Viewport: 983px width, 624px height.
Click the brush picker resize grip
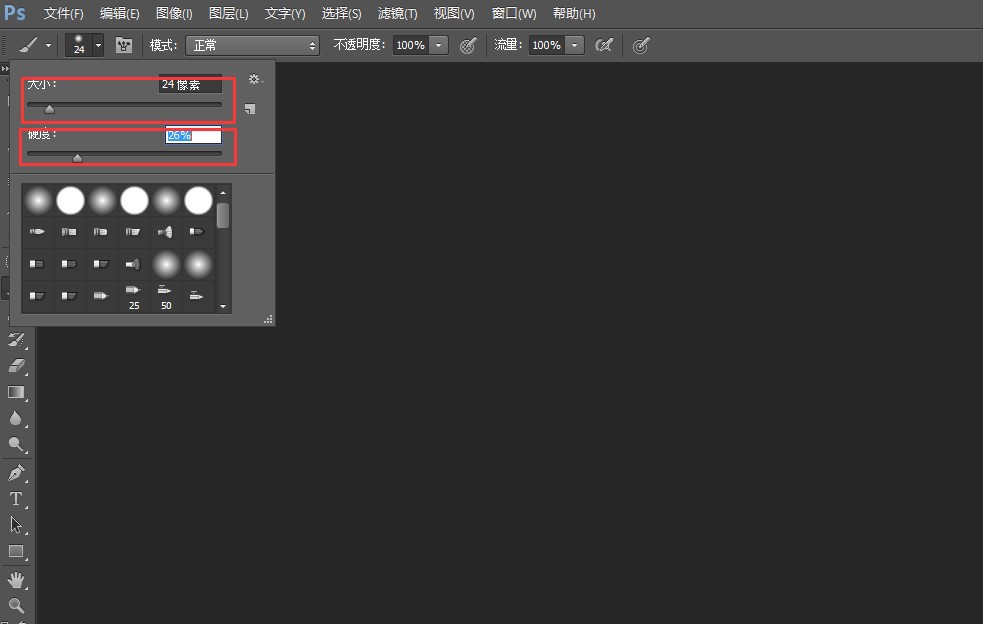(x=268, y=319)
